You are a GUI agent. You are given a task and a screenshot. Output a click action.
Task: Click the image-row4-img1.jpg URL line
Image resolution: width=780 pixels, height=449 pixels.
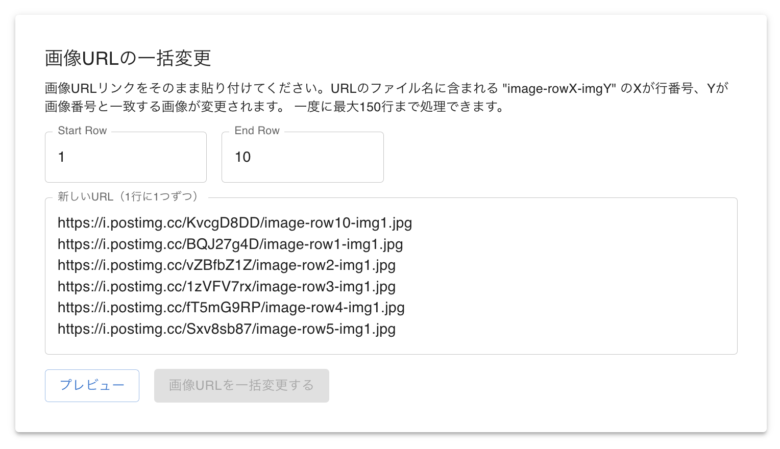[231, 307]
